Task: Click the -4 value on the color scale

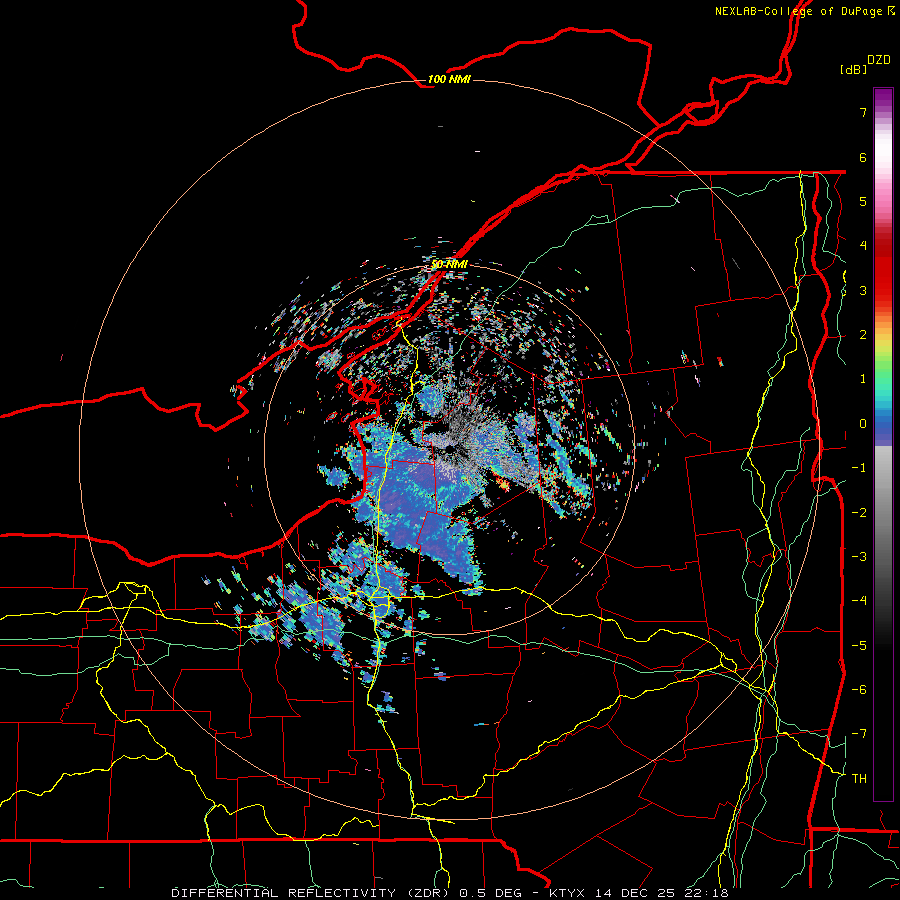Action: [859, 601]
